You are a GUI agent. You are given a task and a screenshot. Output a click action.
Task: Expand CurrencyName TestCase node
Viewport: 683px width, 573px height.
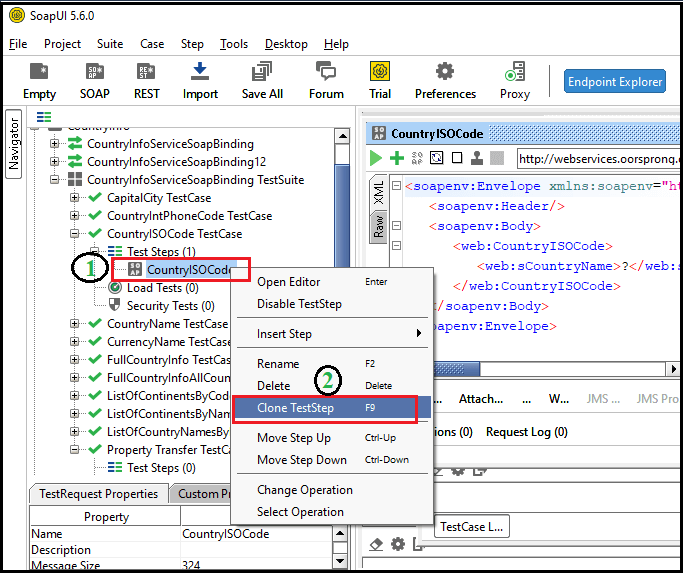coord(74,342)
